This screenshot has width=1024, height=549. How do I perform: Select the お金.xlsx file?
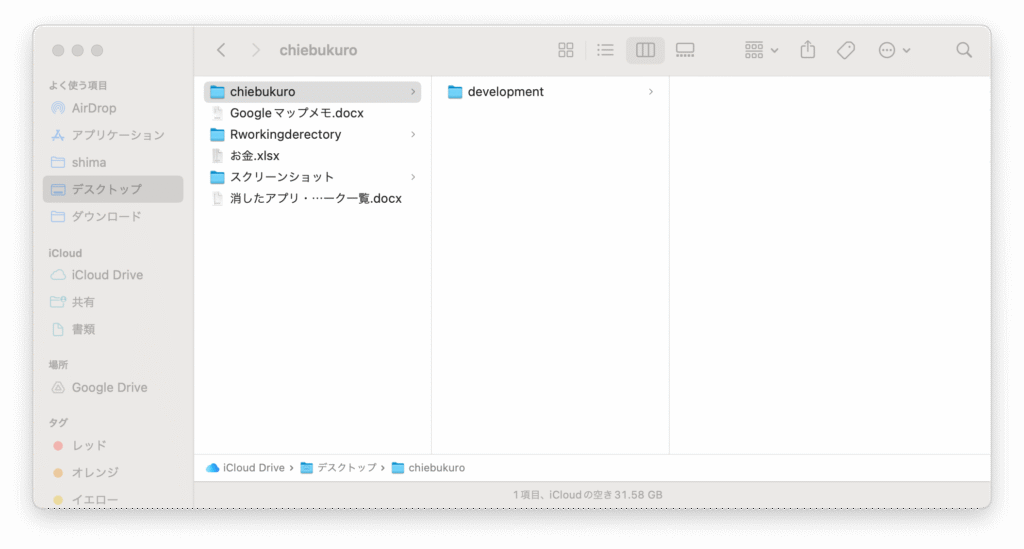[x=312, y=156]
